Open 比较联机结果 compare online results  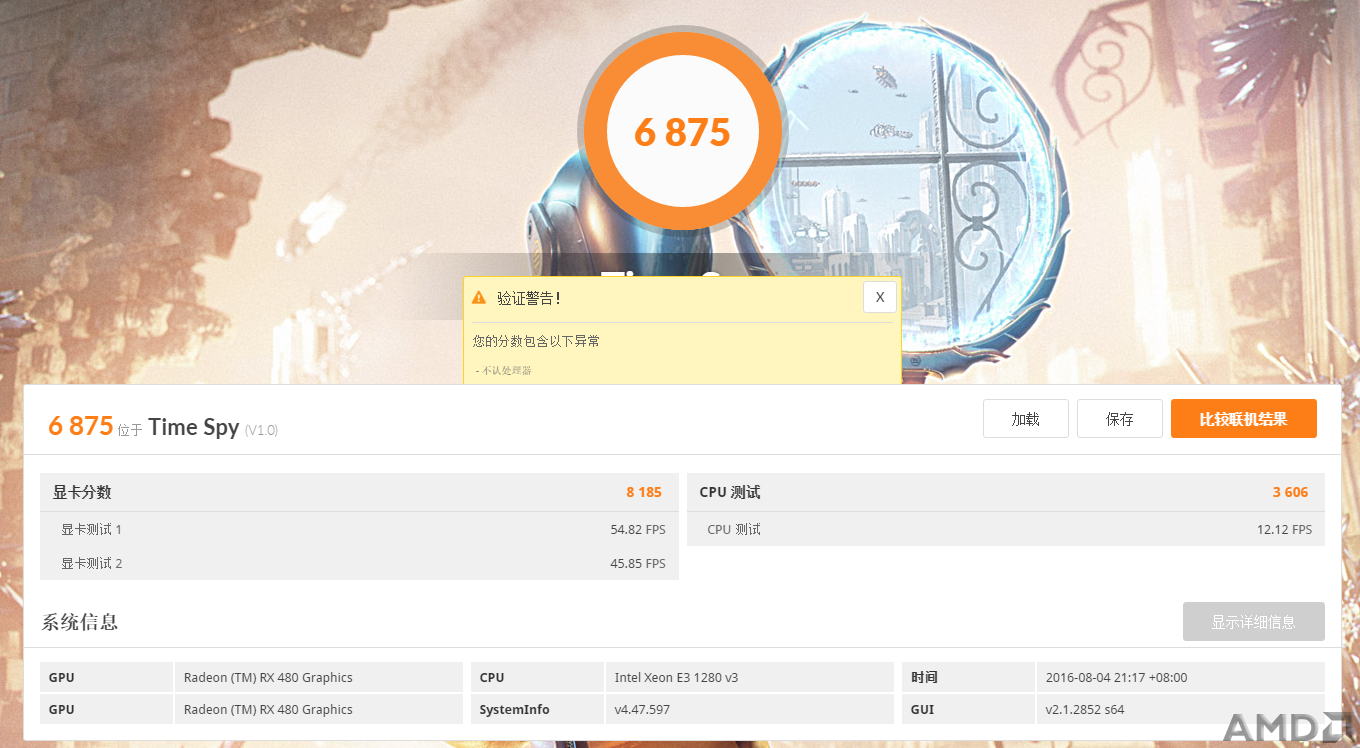(1244, 419)
